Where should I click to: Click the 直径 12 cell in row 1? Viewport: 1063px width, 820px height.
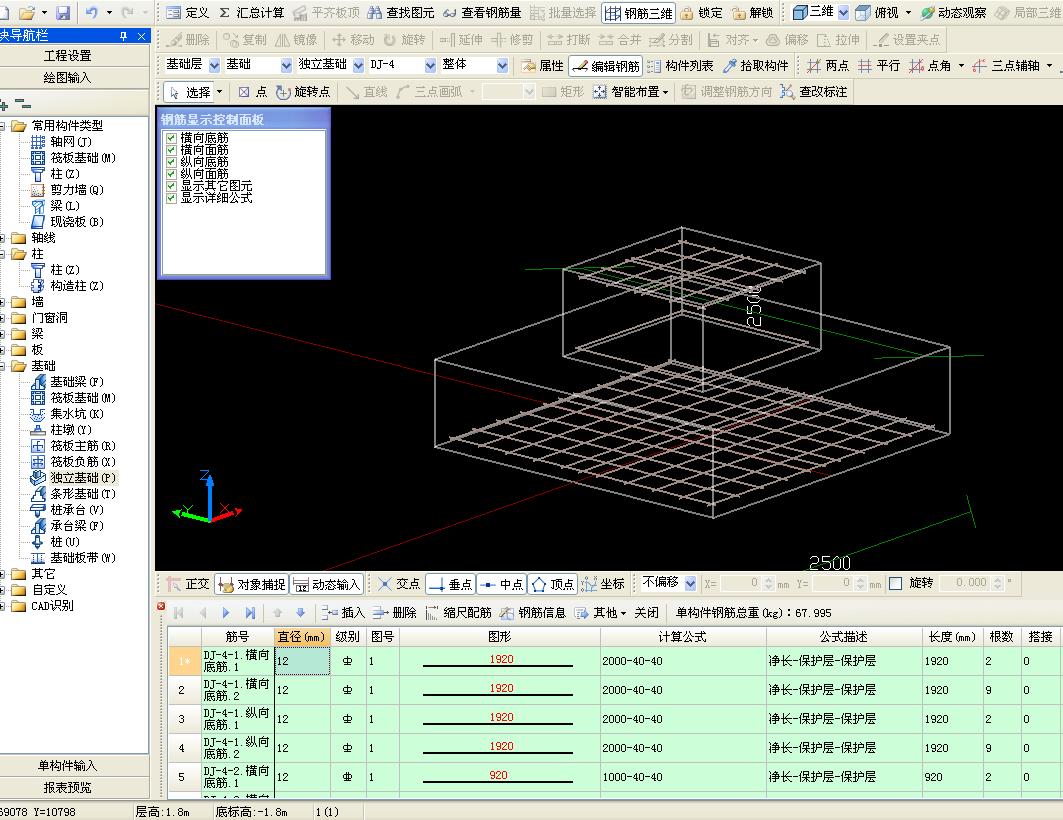(x=302, y=661)
